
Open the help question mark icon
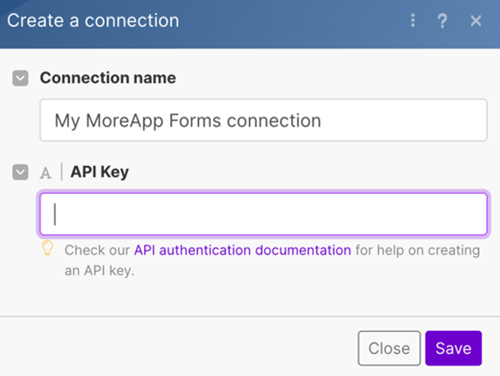tap(442, 21)
